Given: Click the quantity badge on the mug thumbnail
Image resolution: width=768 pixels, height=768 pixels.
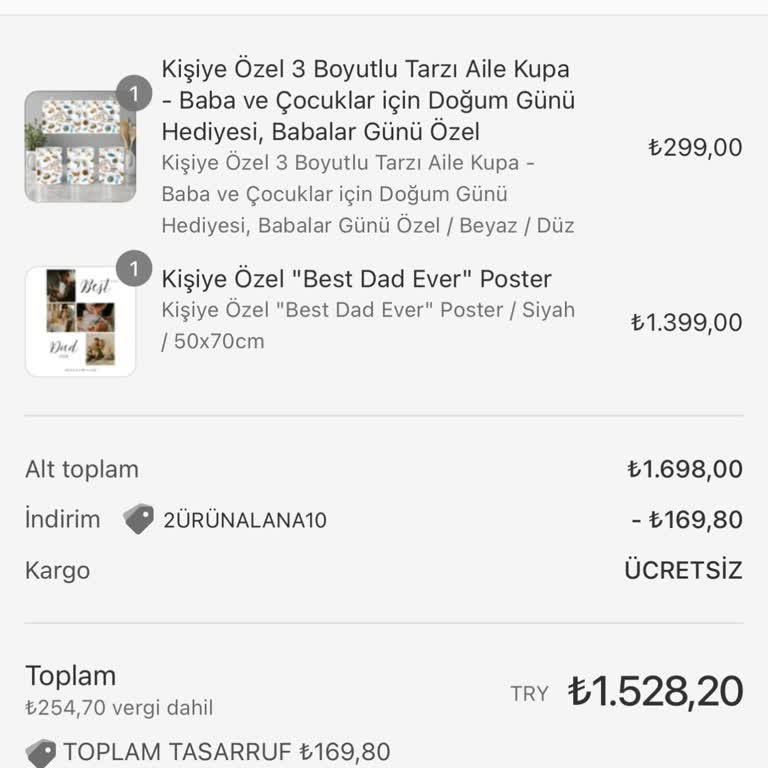Looking at the screenshot, I should click(134, 94).
